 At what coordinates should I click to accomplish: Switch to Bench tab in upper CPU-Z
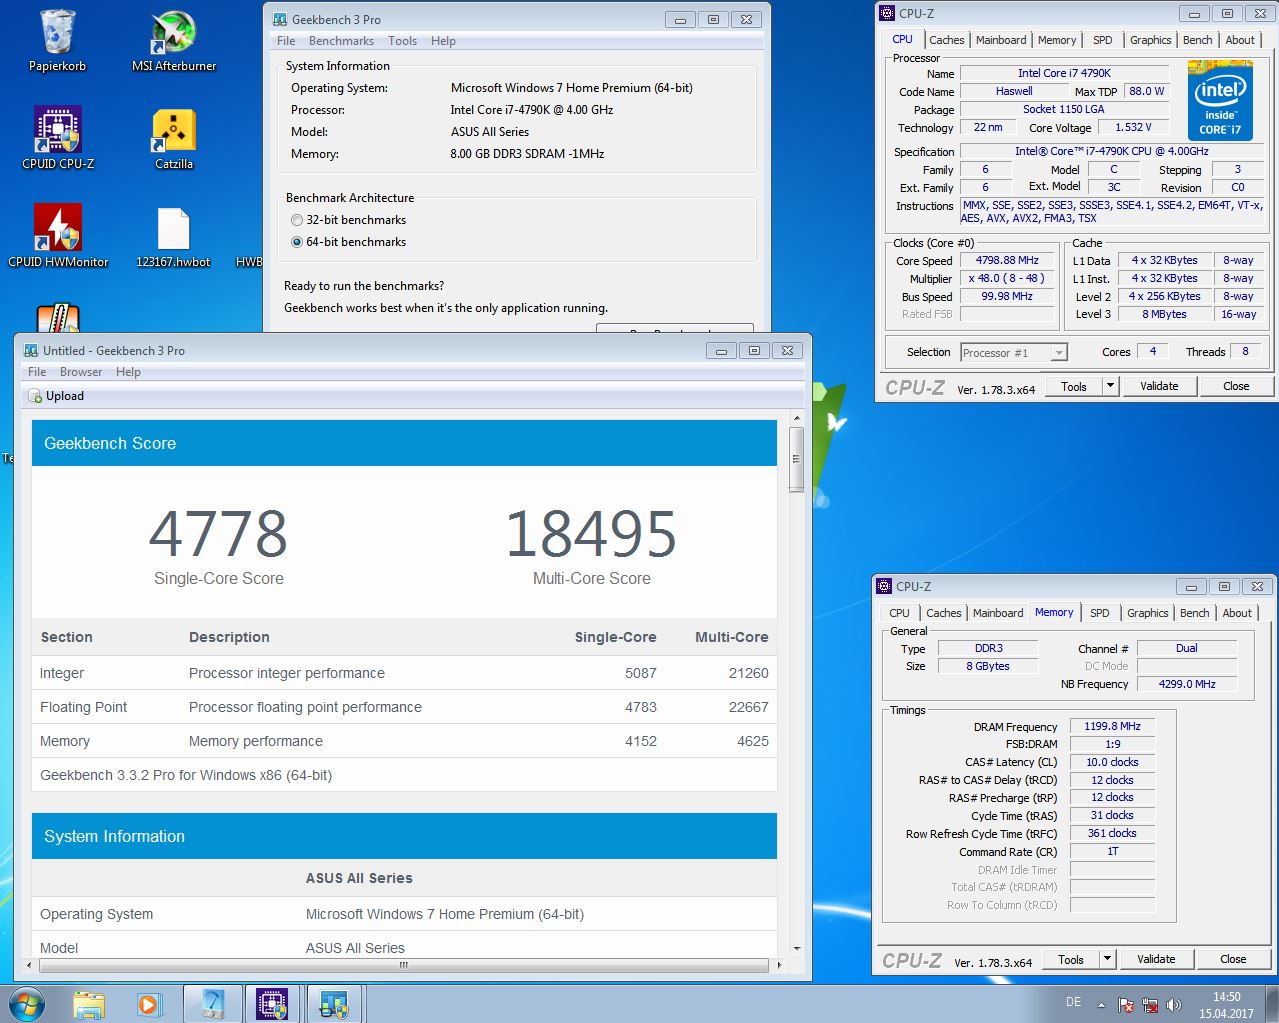(x=1197, y=40)
